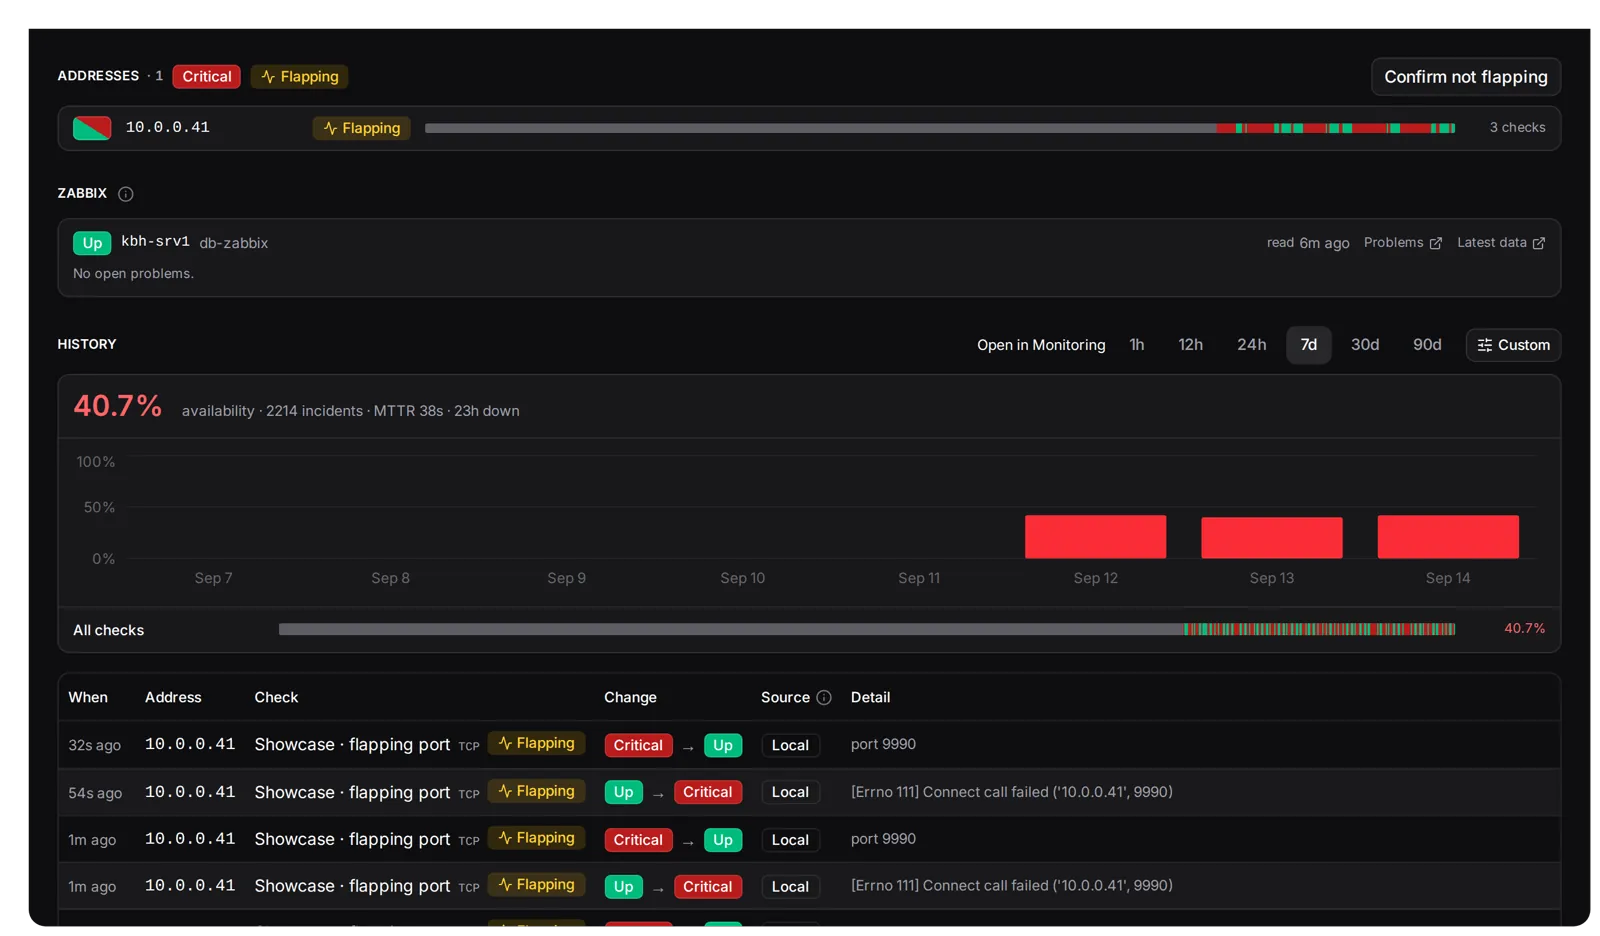Click Critical badge in 32s ago row
The image size is (1600, 936).
tap(638, 745)
